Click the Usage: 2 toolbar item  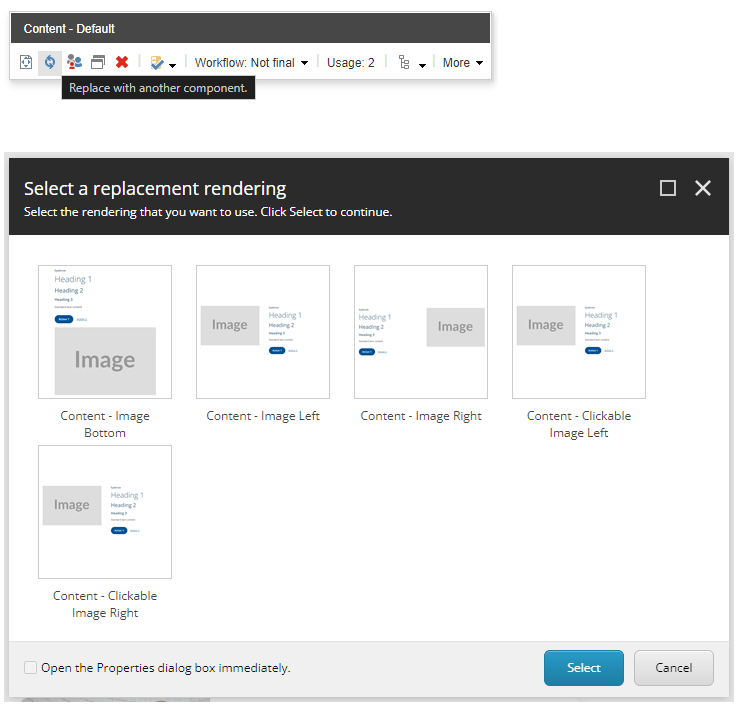(351, 63)
